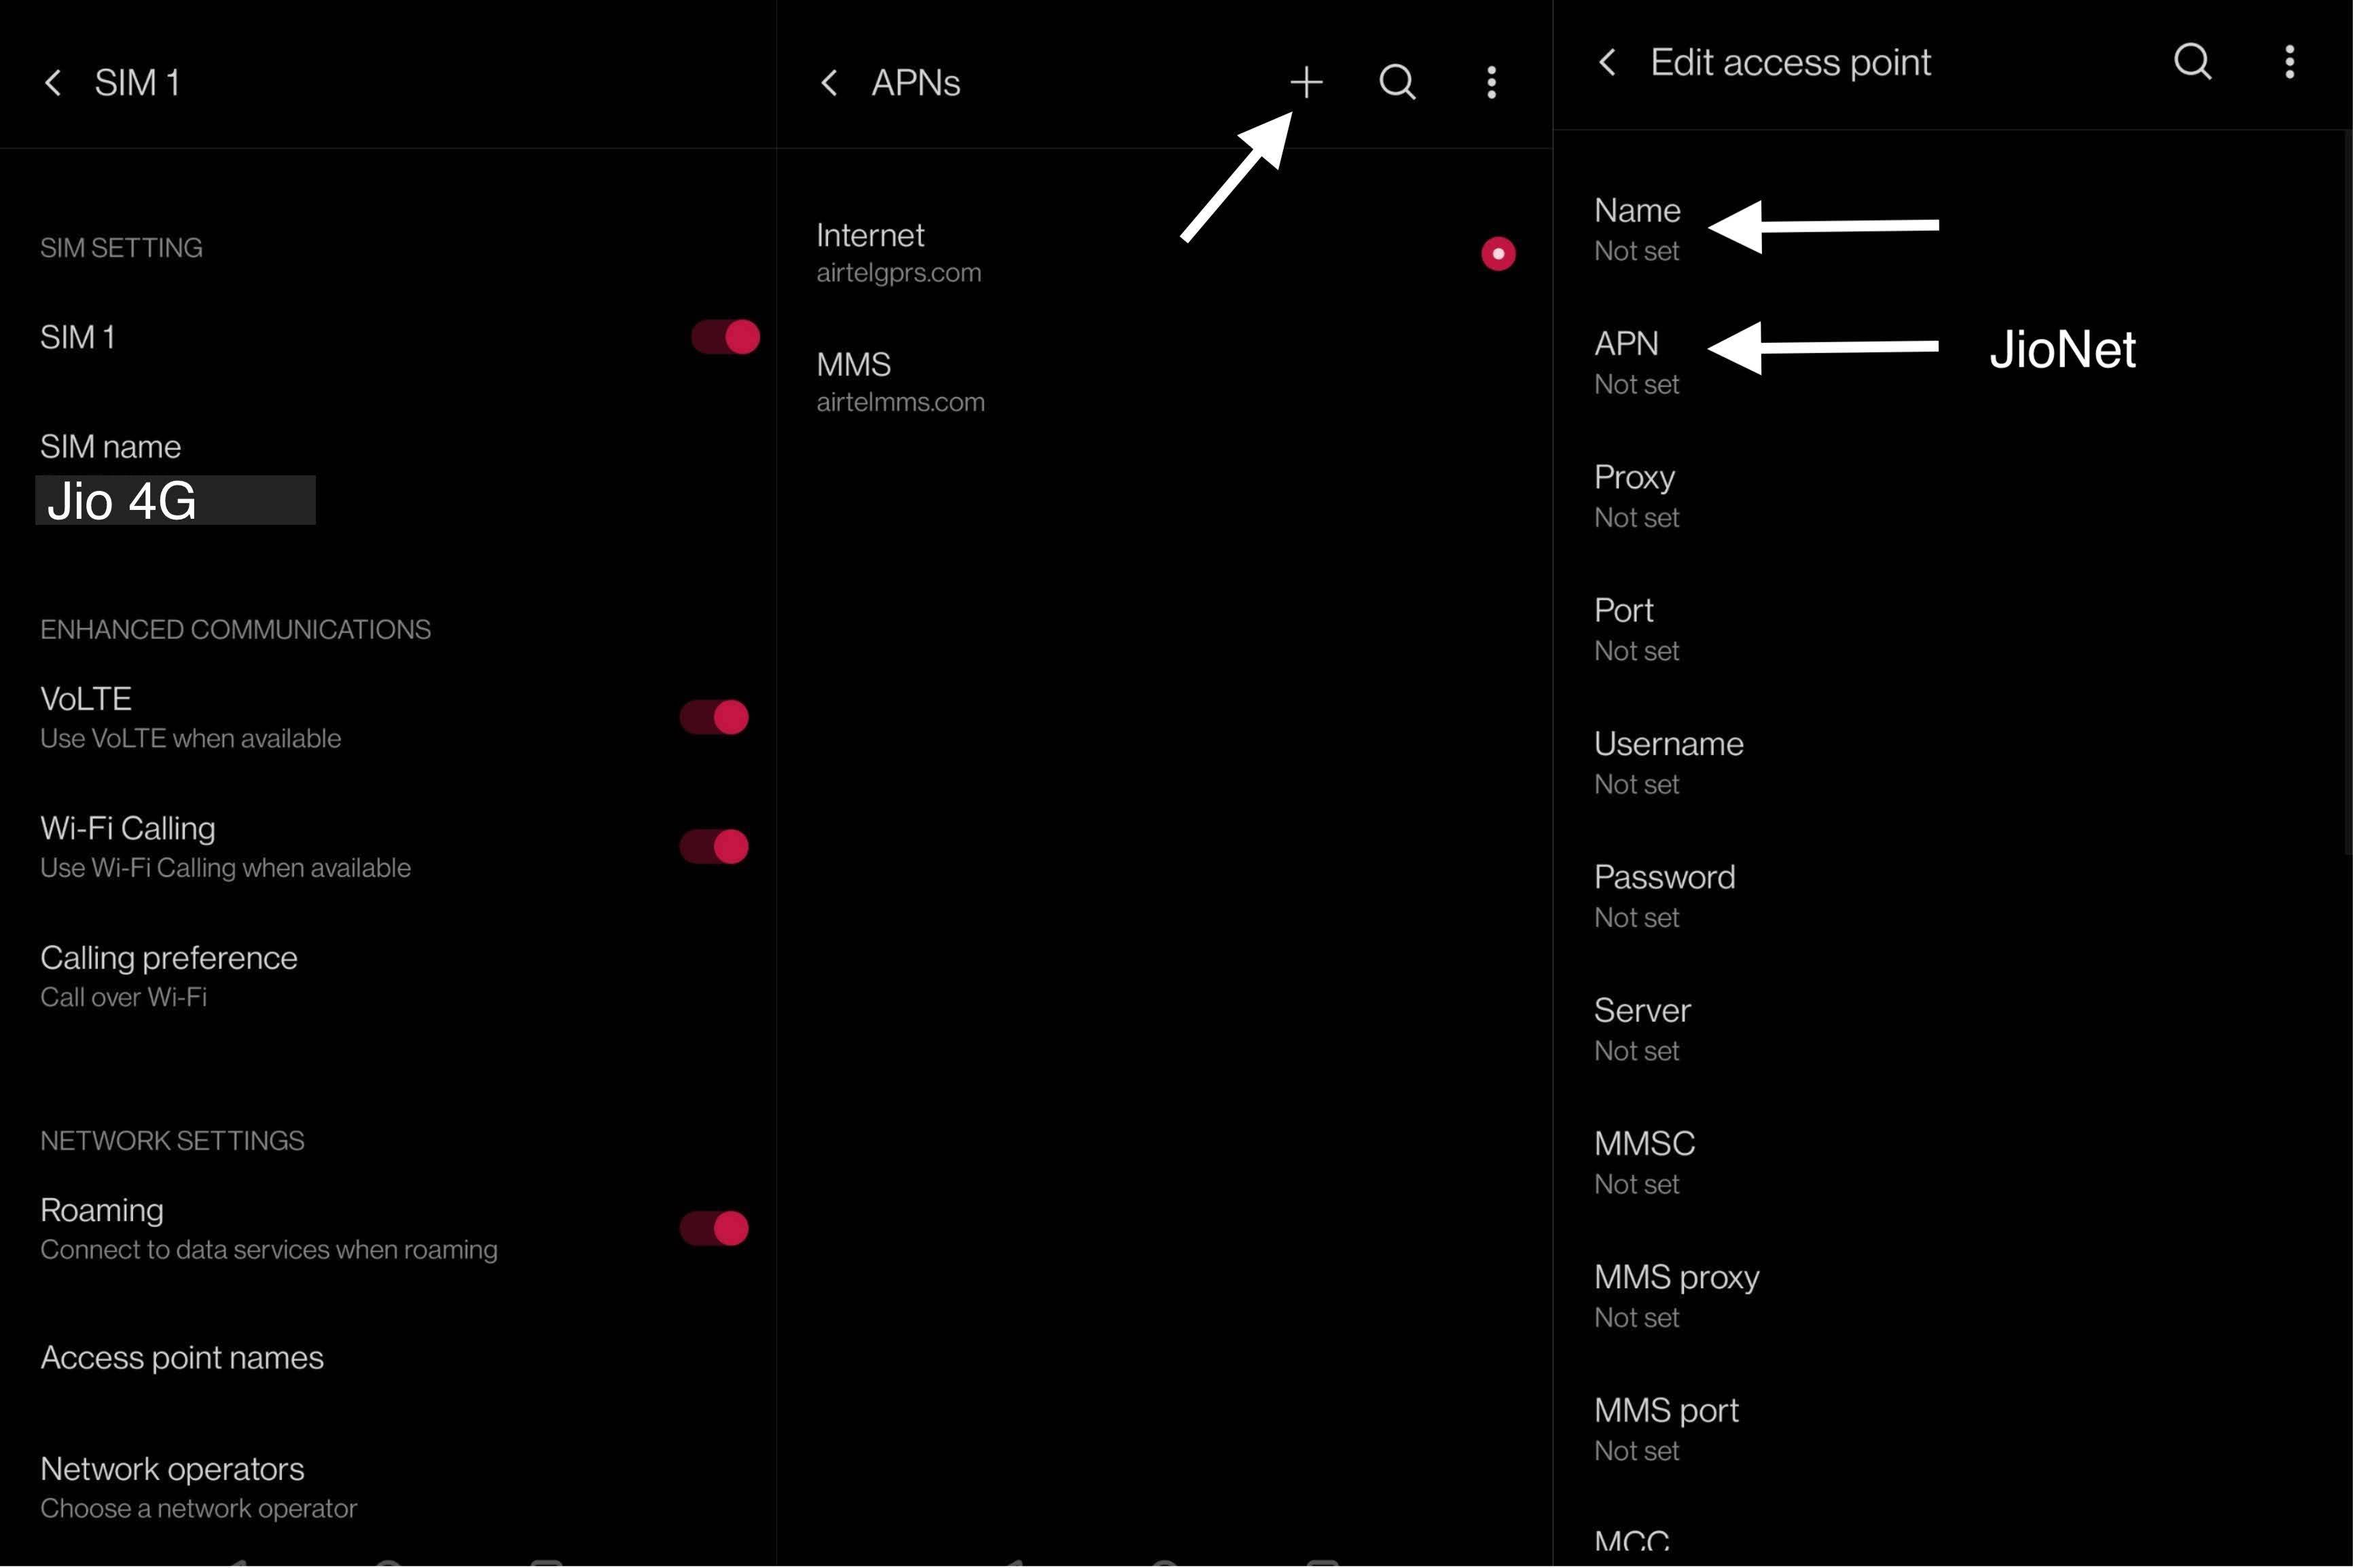This screenshot has width=2353, height=1568.
Task: Search in the APNs screen
Action: pos(1397,82)
